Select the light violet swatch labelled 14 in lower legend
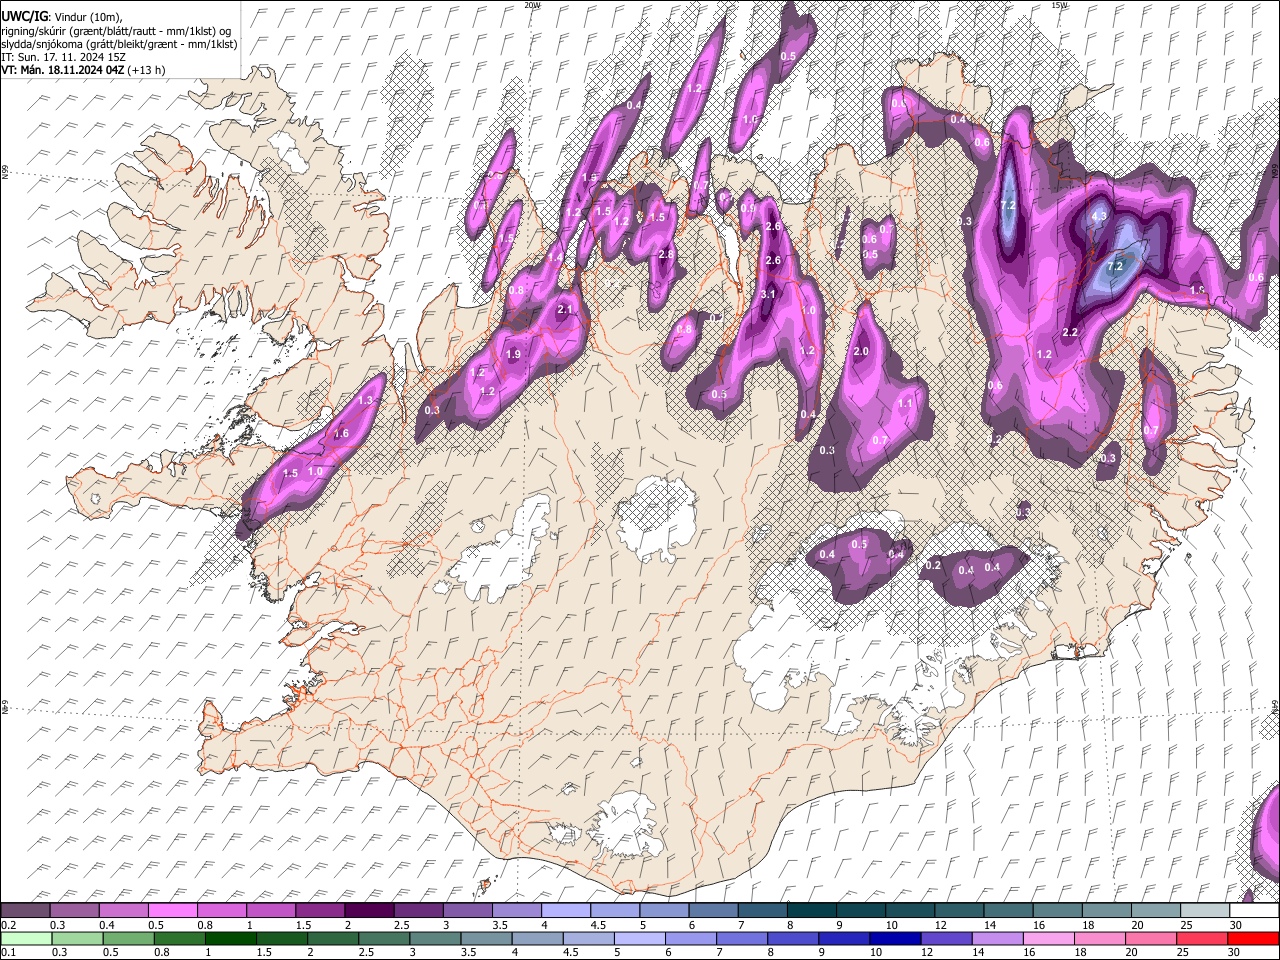The image size is (1280, 960). click(x=998, y=939)
